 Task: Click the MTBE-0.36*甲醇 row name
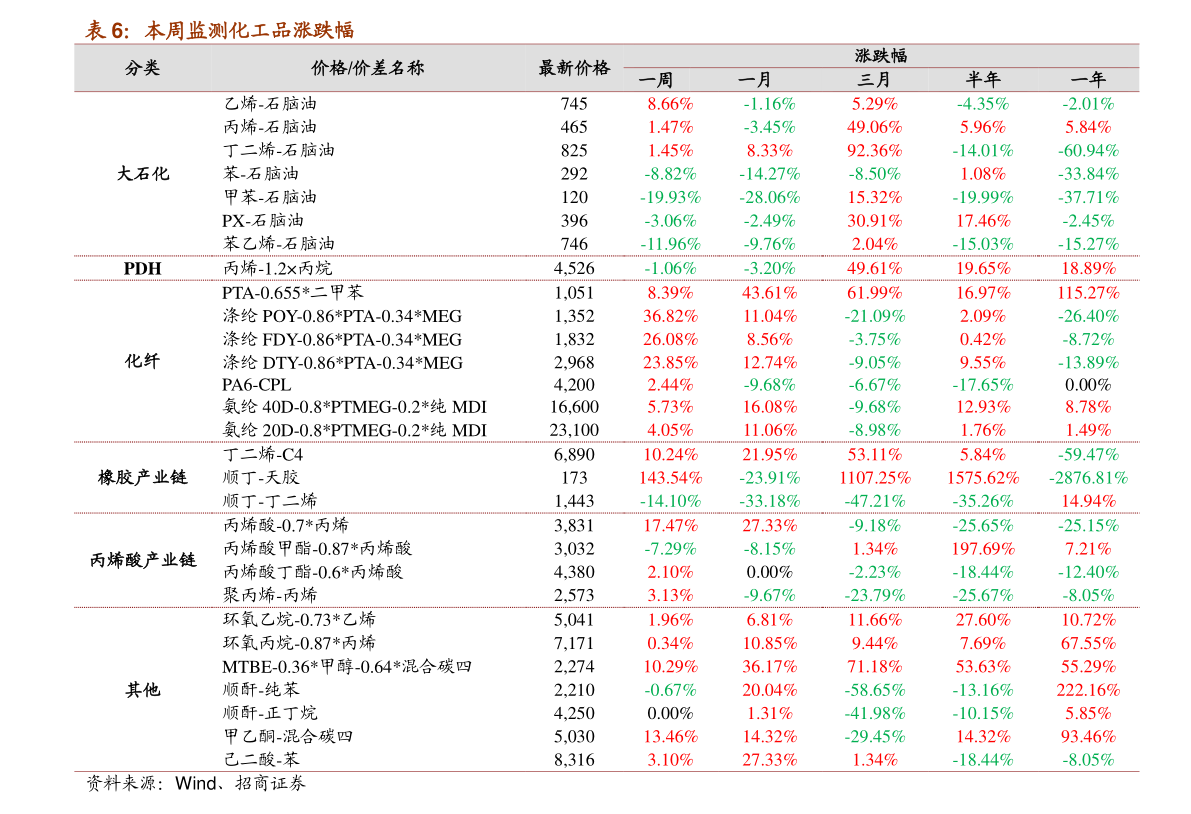pyautogui.click(x=347, y=667)
